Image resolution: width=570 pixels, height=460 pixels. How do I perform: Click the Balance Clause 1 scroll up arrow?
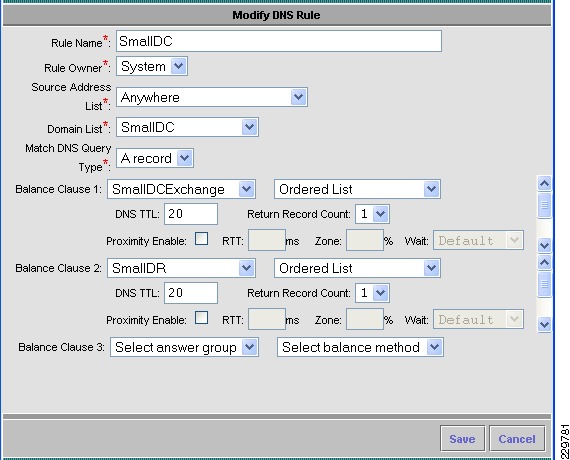[544, 183]
